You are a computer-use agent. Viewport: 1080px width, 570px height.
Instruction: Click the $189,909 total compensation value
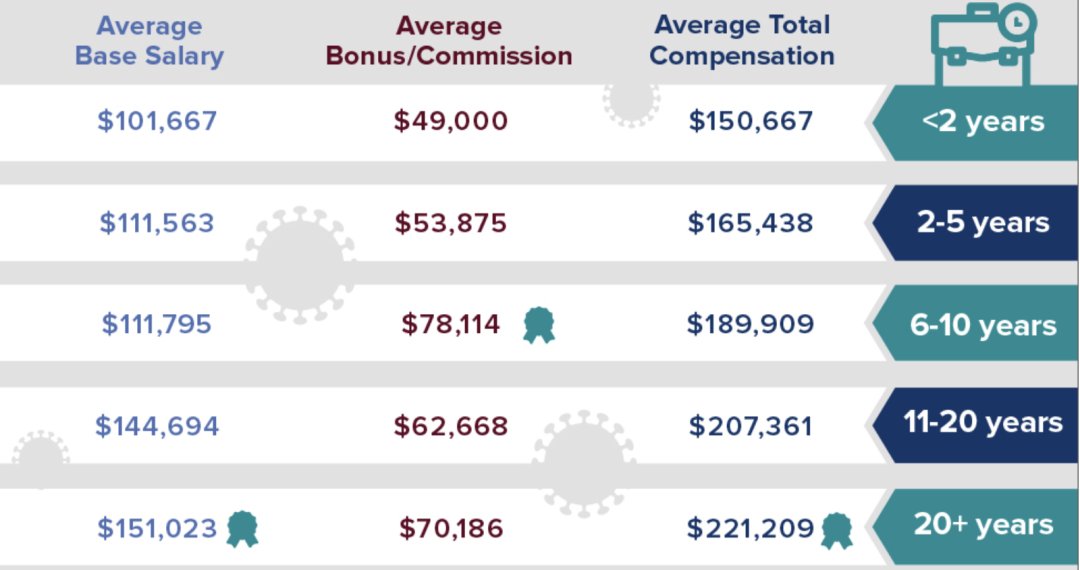pos(750,324)
